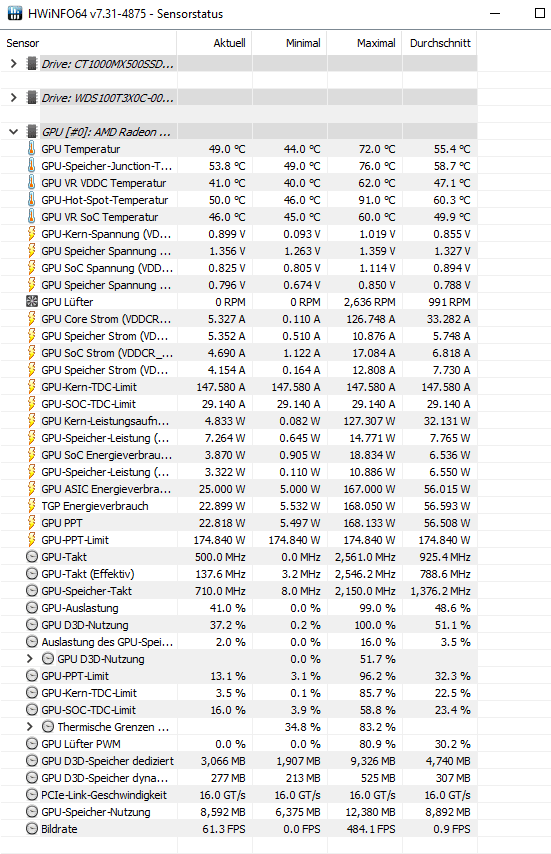This screenshot has width=551, height=854.
Task: Click the HWiNFO64 application icon in title bar
Action: point(15,13)
